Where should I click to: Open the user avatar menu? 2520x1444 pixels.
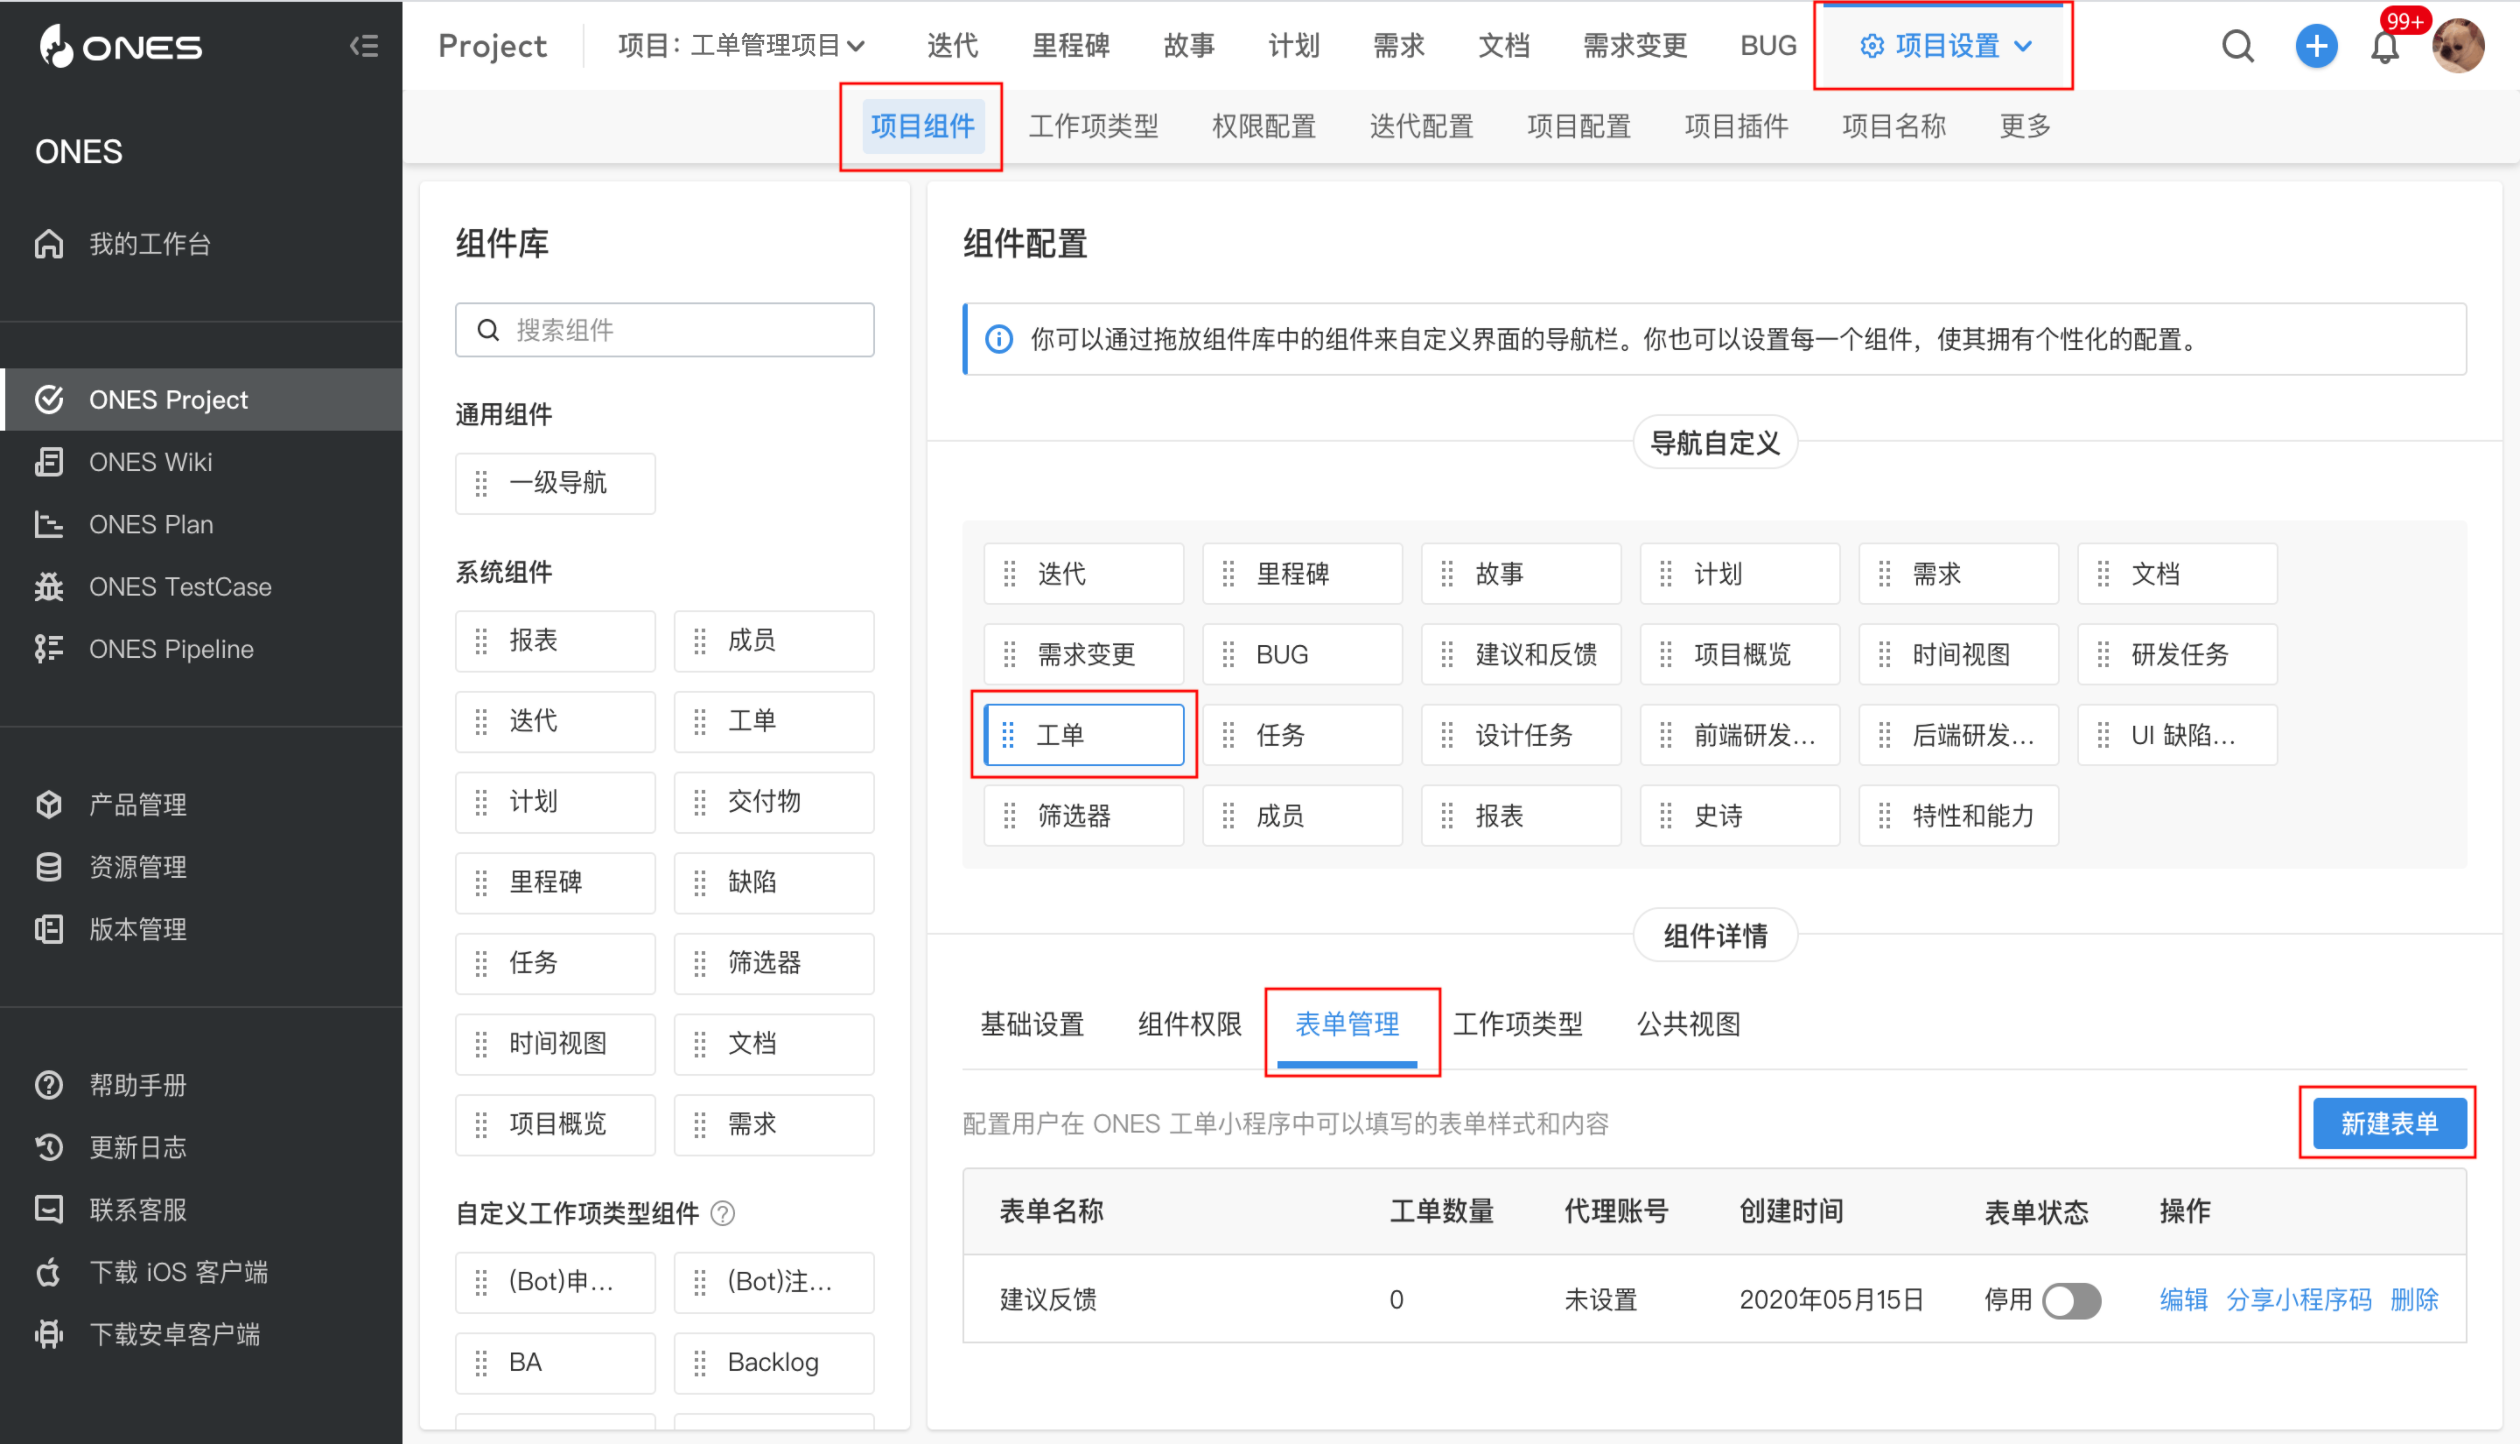pos(2458,46)
